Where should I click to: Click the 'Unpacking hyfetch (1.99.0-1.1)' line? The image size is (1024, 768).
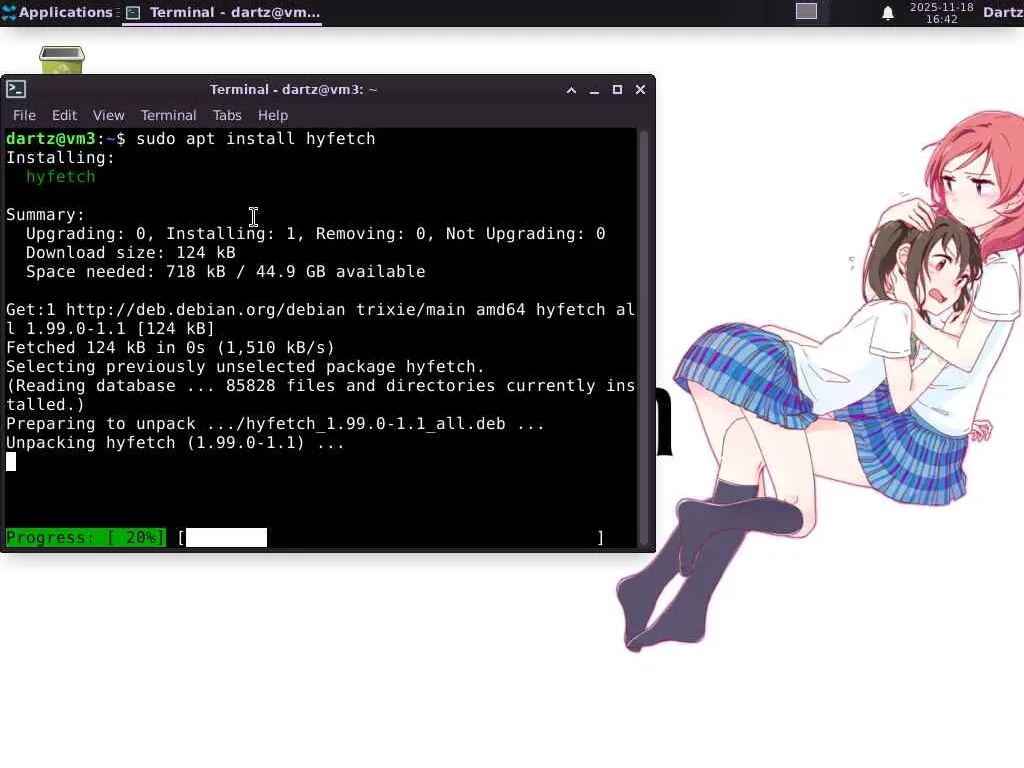(x=175, y=443)
